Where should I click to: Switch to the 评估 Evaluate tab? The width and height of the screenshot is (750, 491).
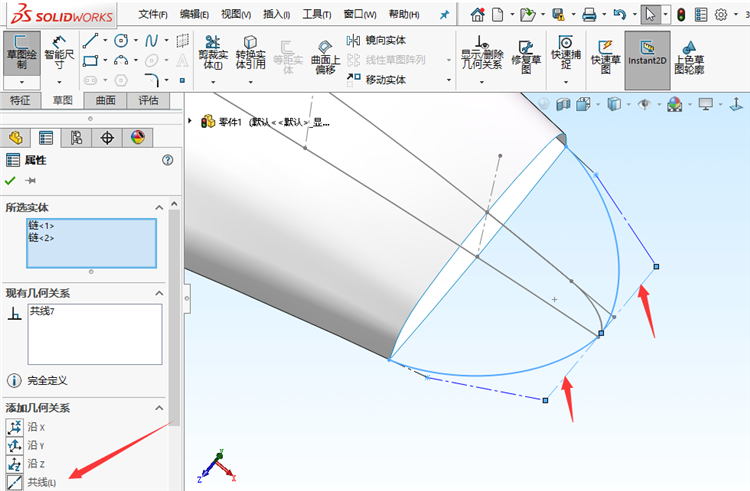coord(148,100)
